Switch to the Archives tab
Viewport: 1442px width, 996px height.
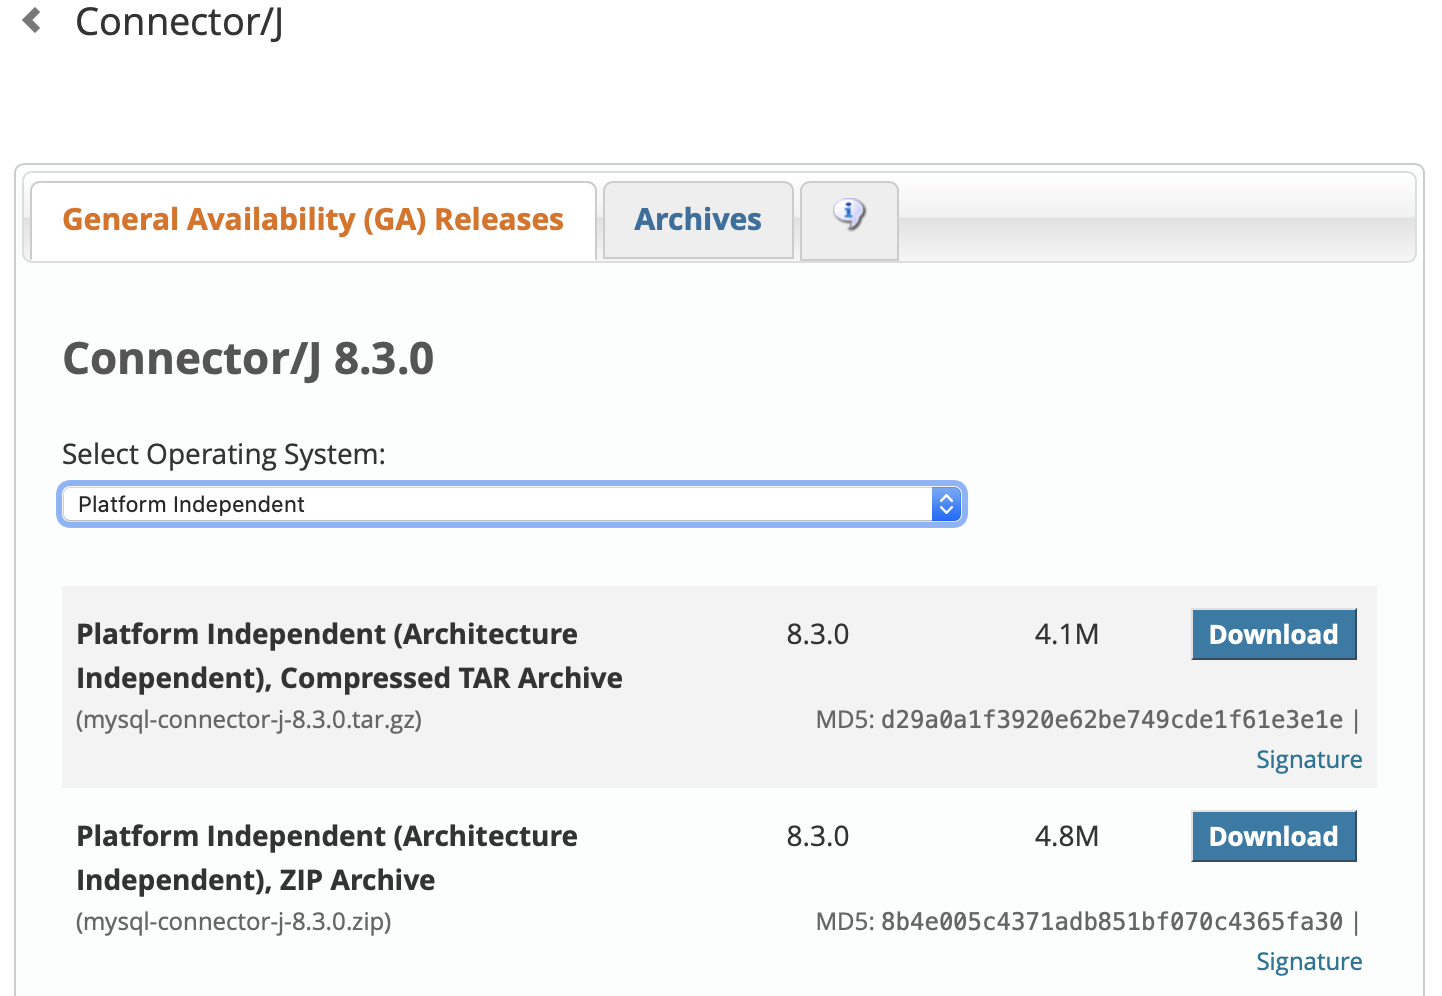(698, 220)
